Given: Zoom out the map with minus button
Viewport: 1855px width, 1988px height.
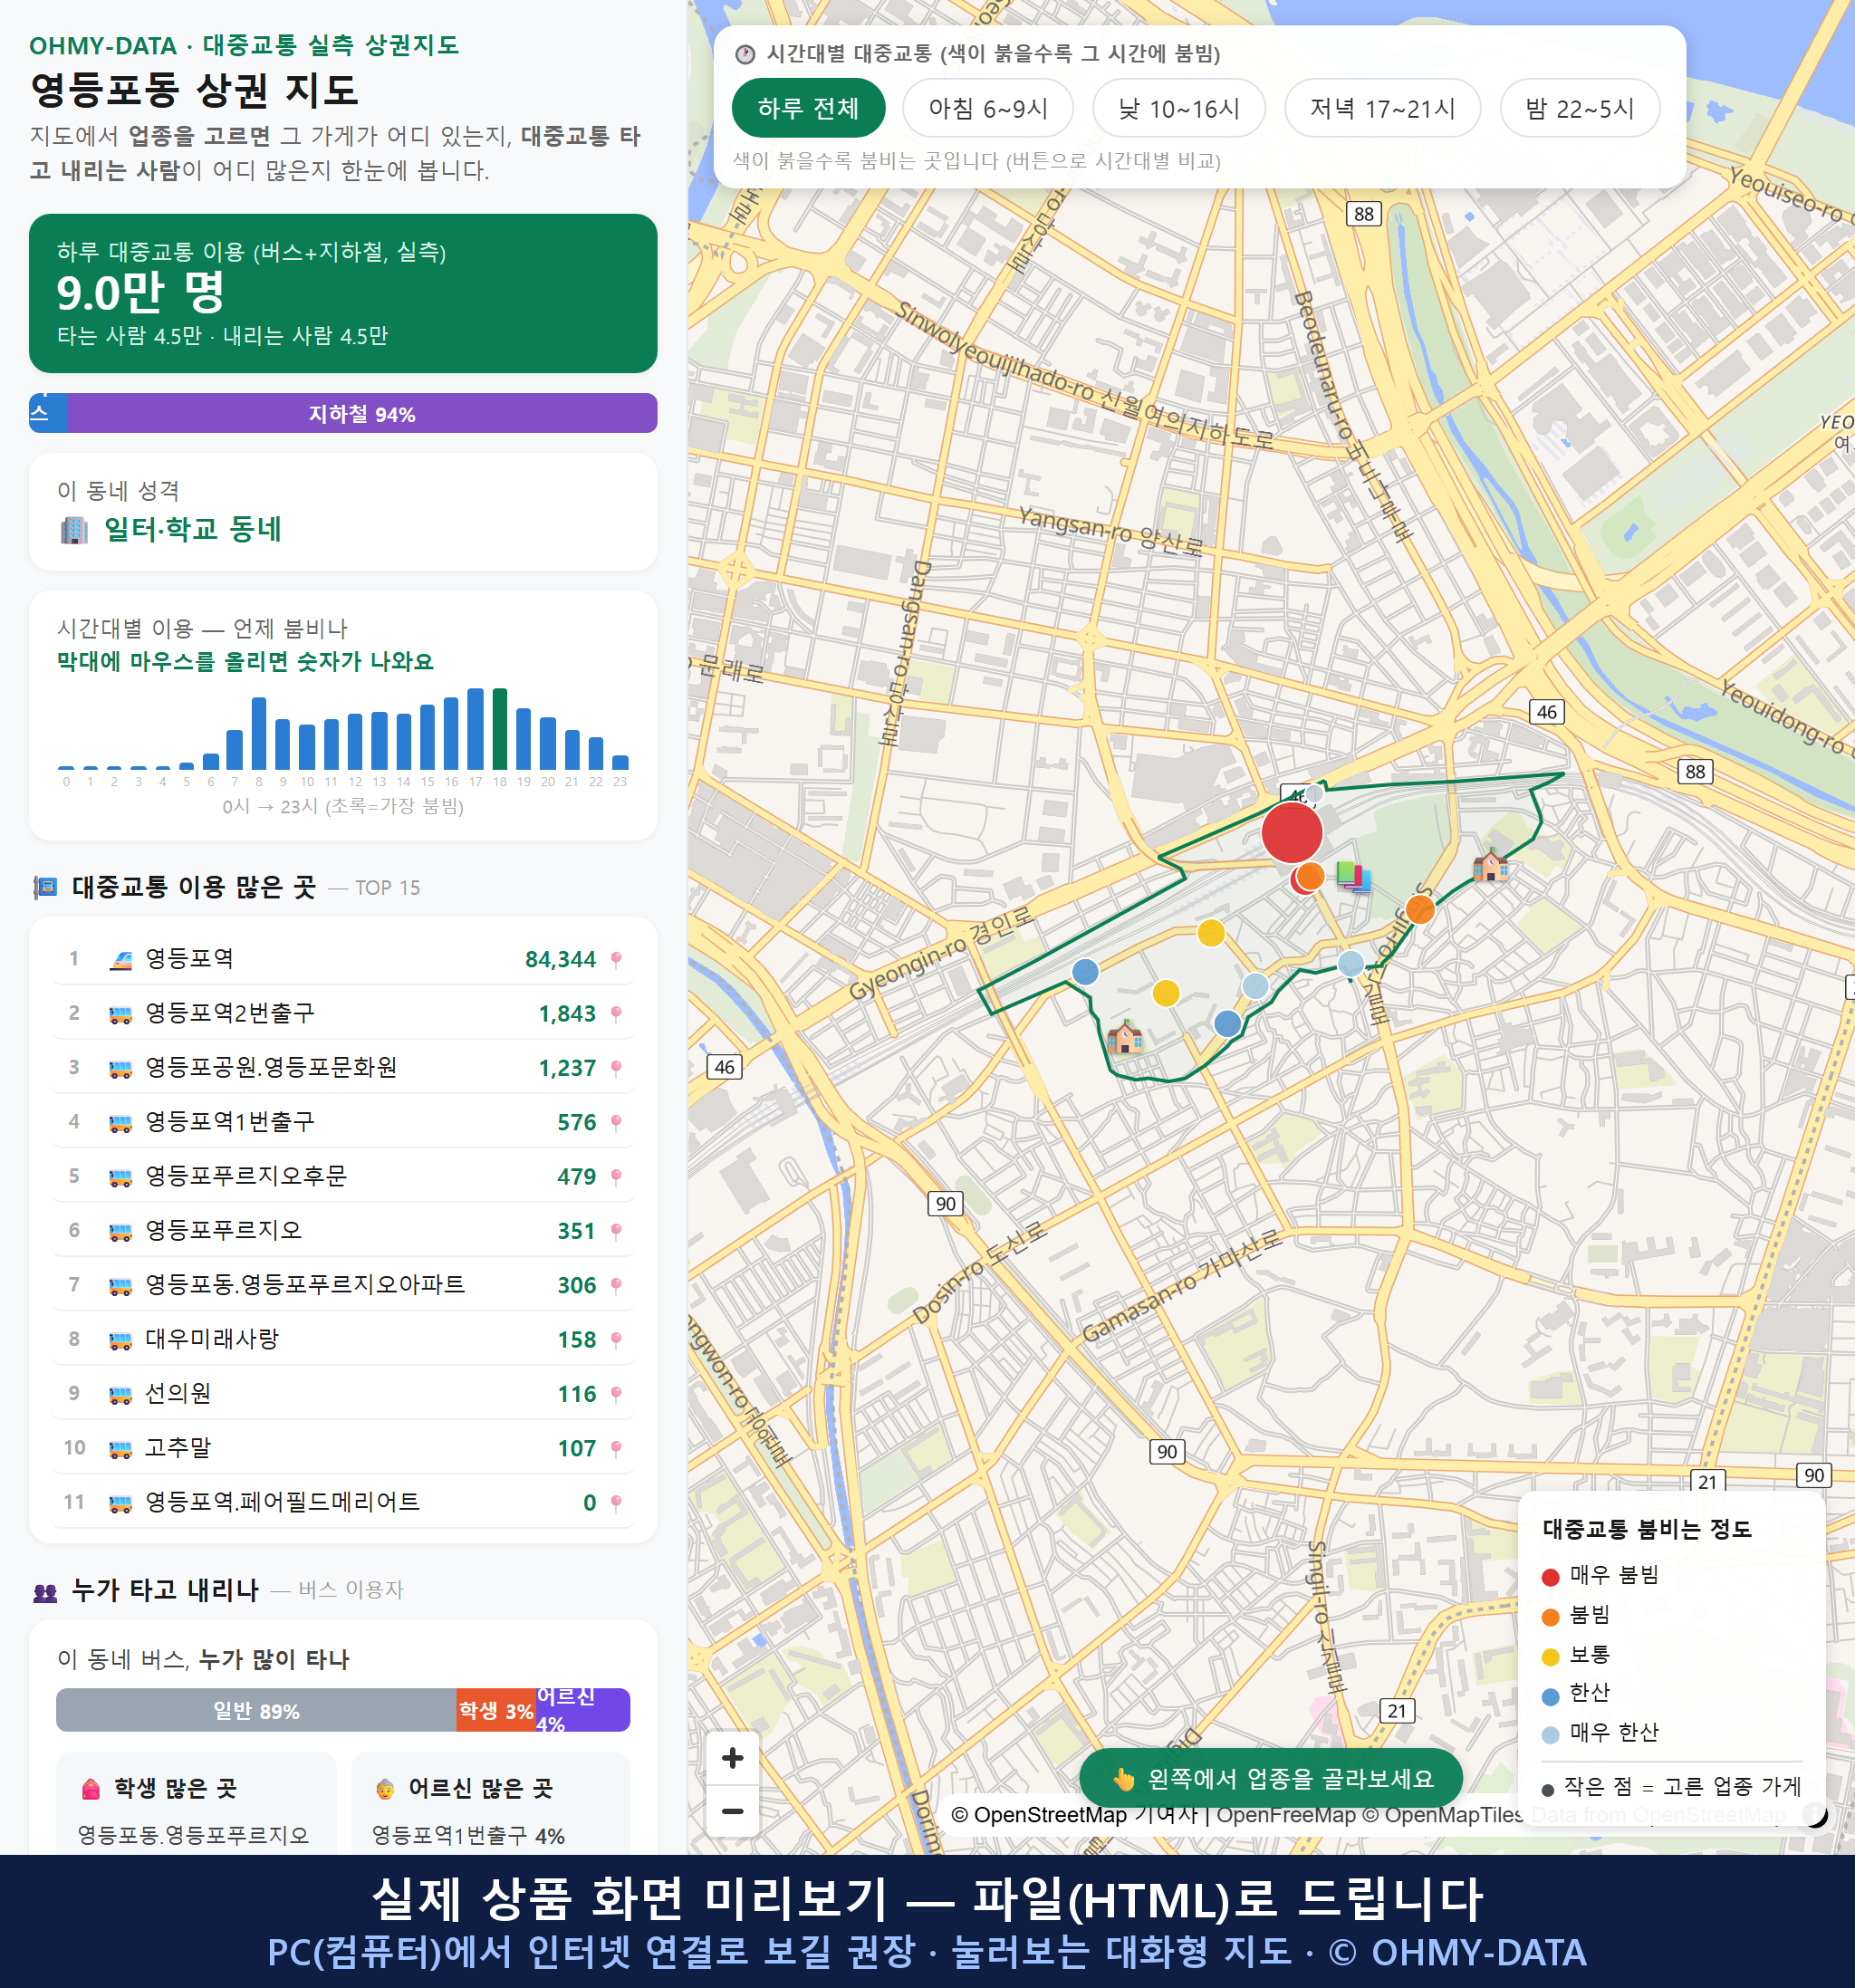Looking at the screenshot, I should pos(732,1811).
